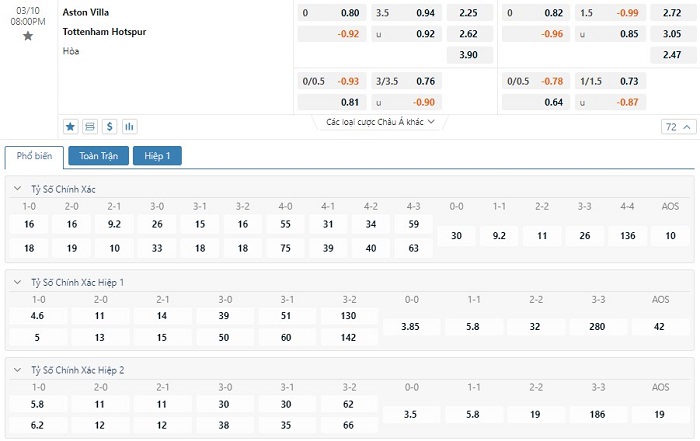The height and width of the screenshot is (441, 700).
Task: Click the Tottenham Hotspur team name
Action: pyautogui.click(x=106, y=32)
